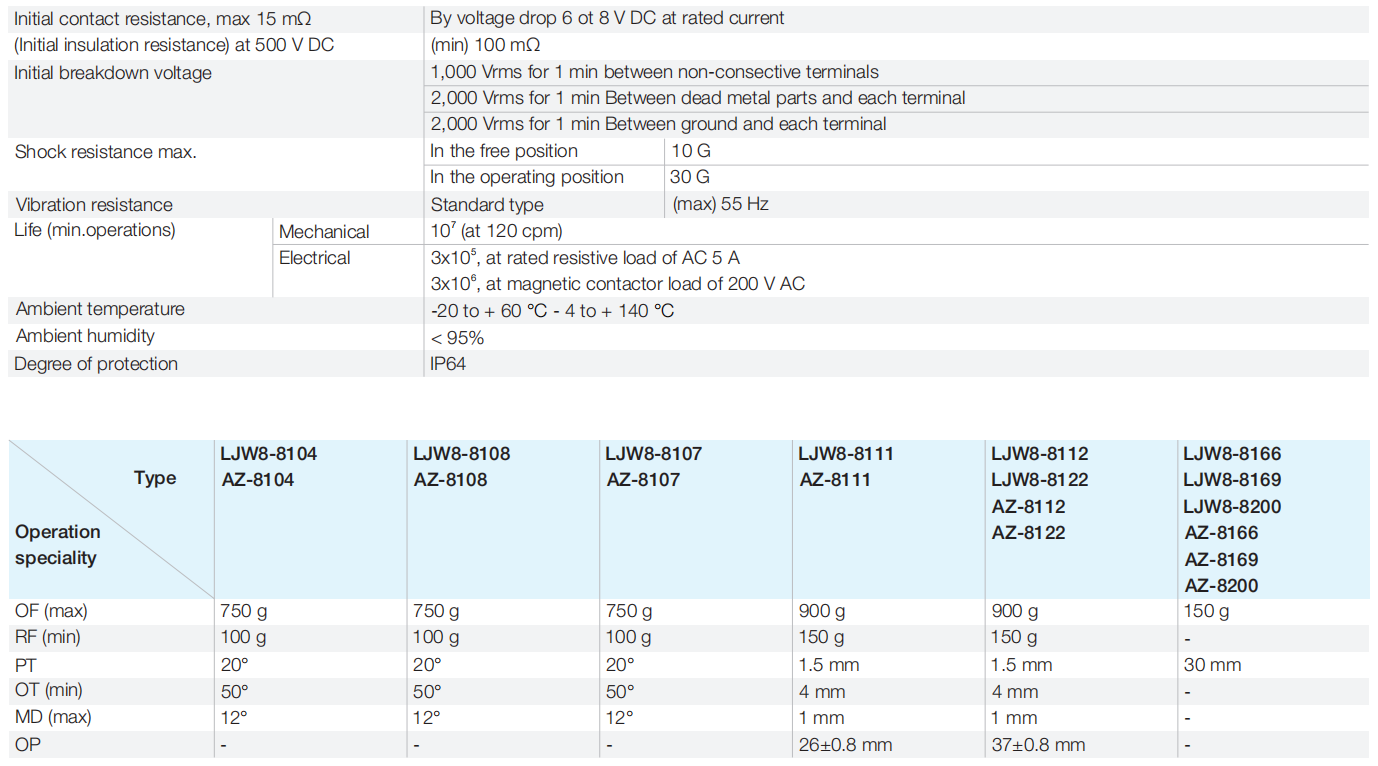The height and width of the screenshot is (766, 1378).
Task: Select the LJW8-8104 column header
Action: (268, 454)
